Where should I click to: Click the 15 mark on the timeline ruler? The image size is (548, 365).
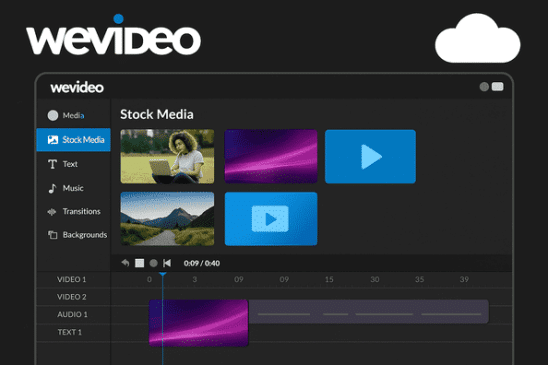coord(329,279)
